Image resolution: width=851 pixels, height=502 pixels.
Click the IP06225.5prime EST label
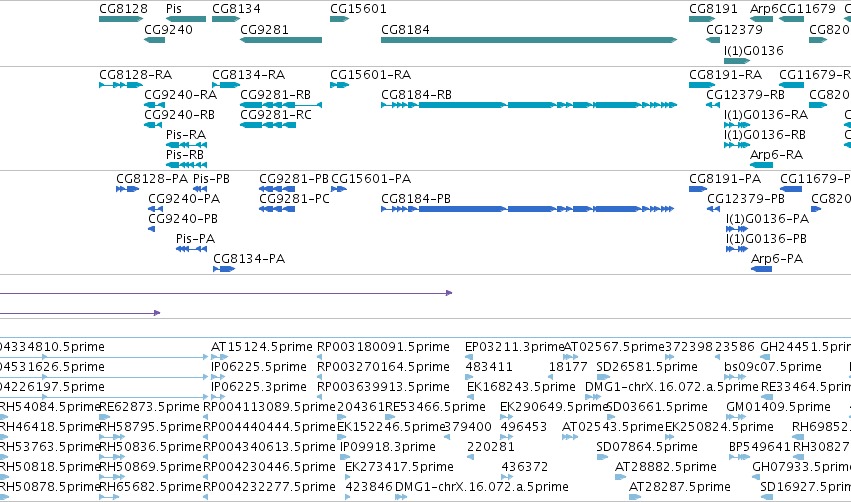coord(259,367)
